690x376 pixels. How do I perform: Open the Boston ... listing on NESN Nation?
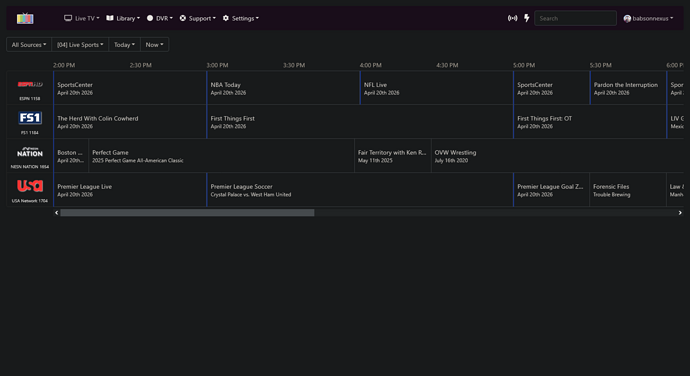click(71, 156)
